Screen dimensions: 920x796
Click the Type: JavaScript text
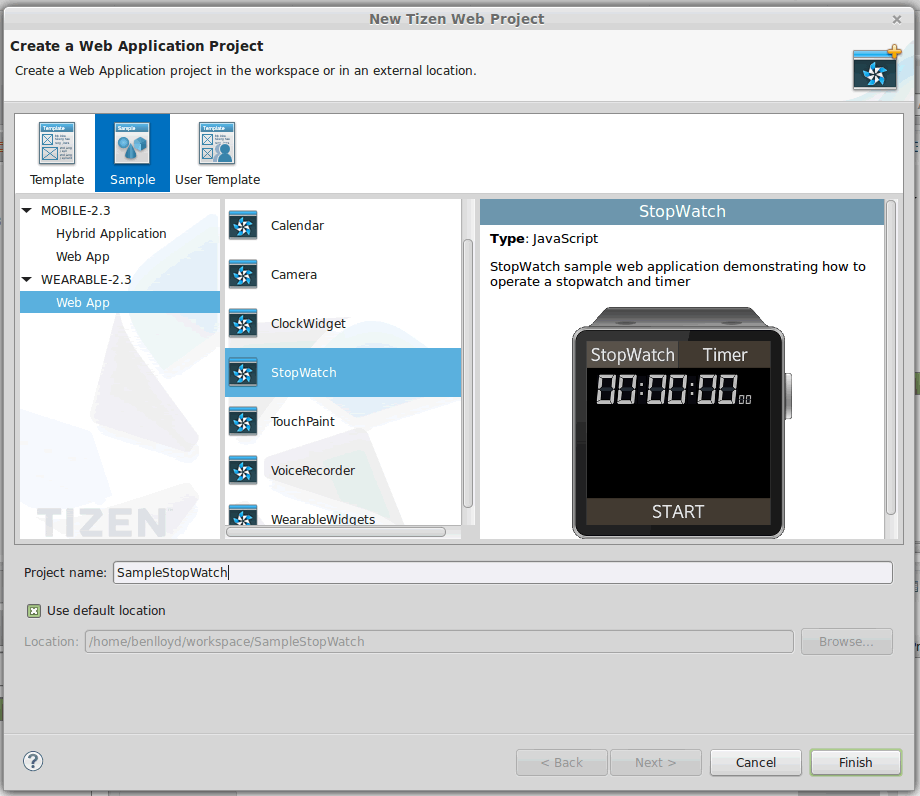click(544, 239)
